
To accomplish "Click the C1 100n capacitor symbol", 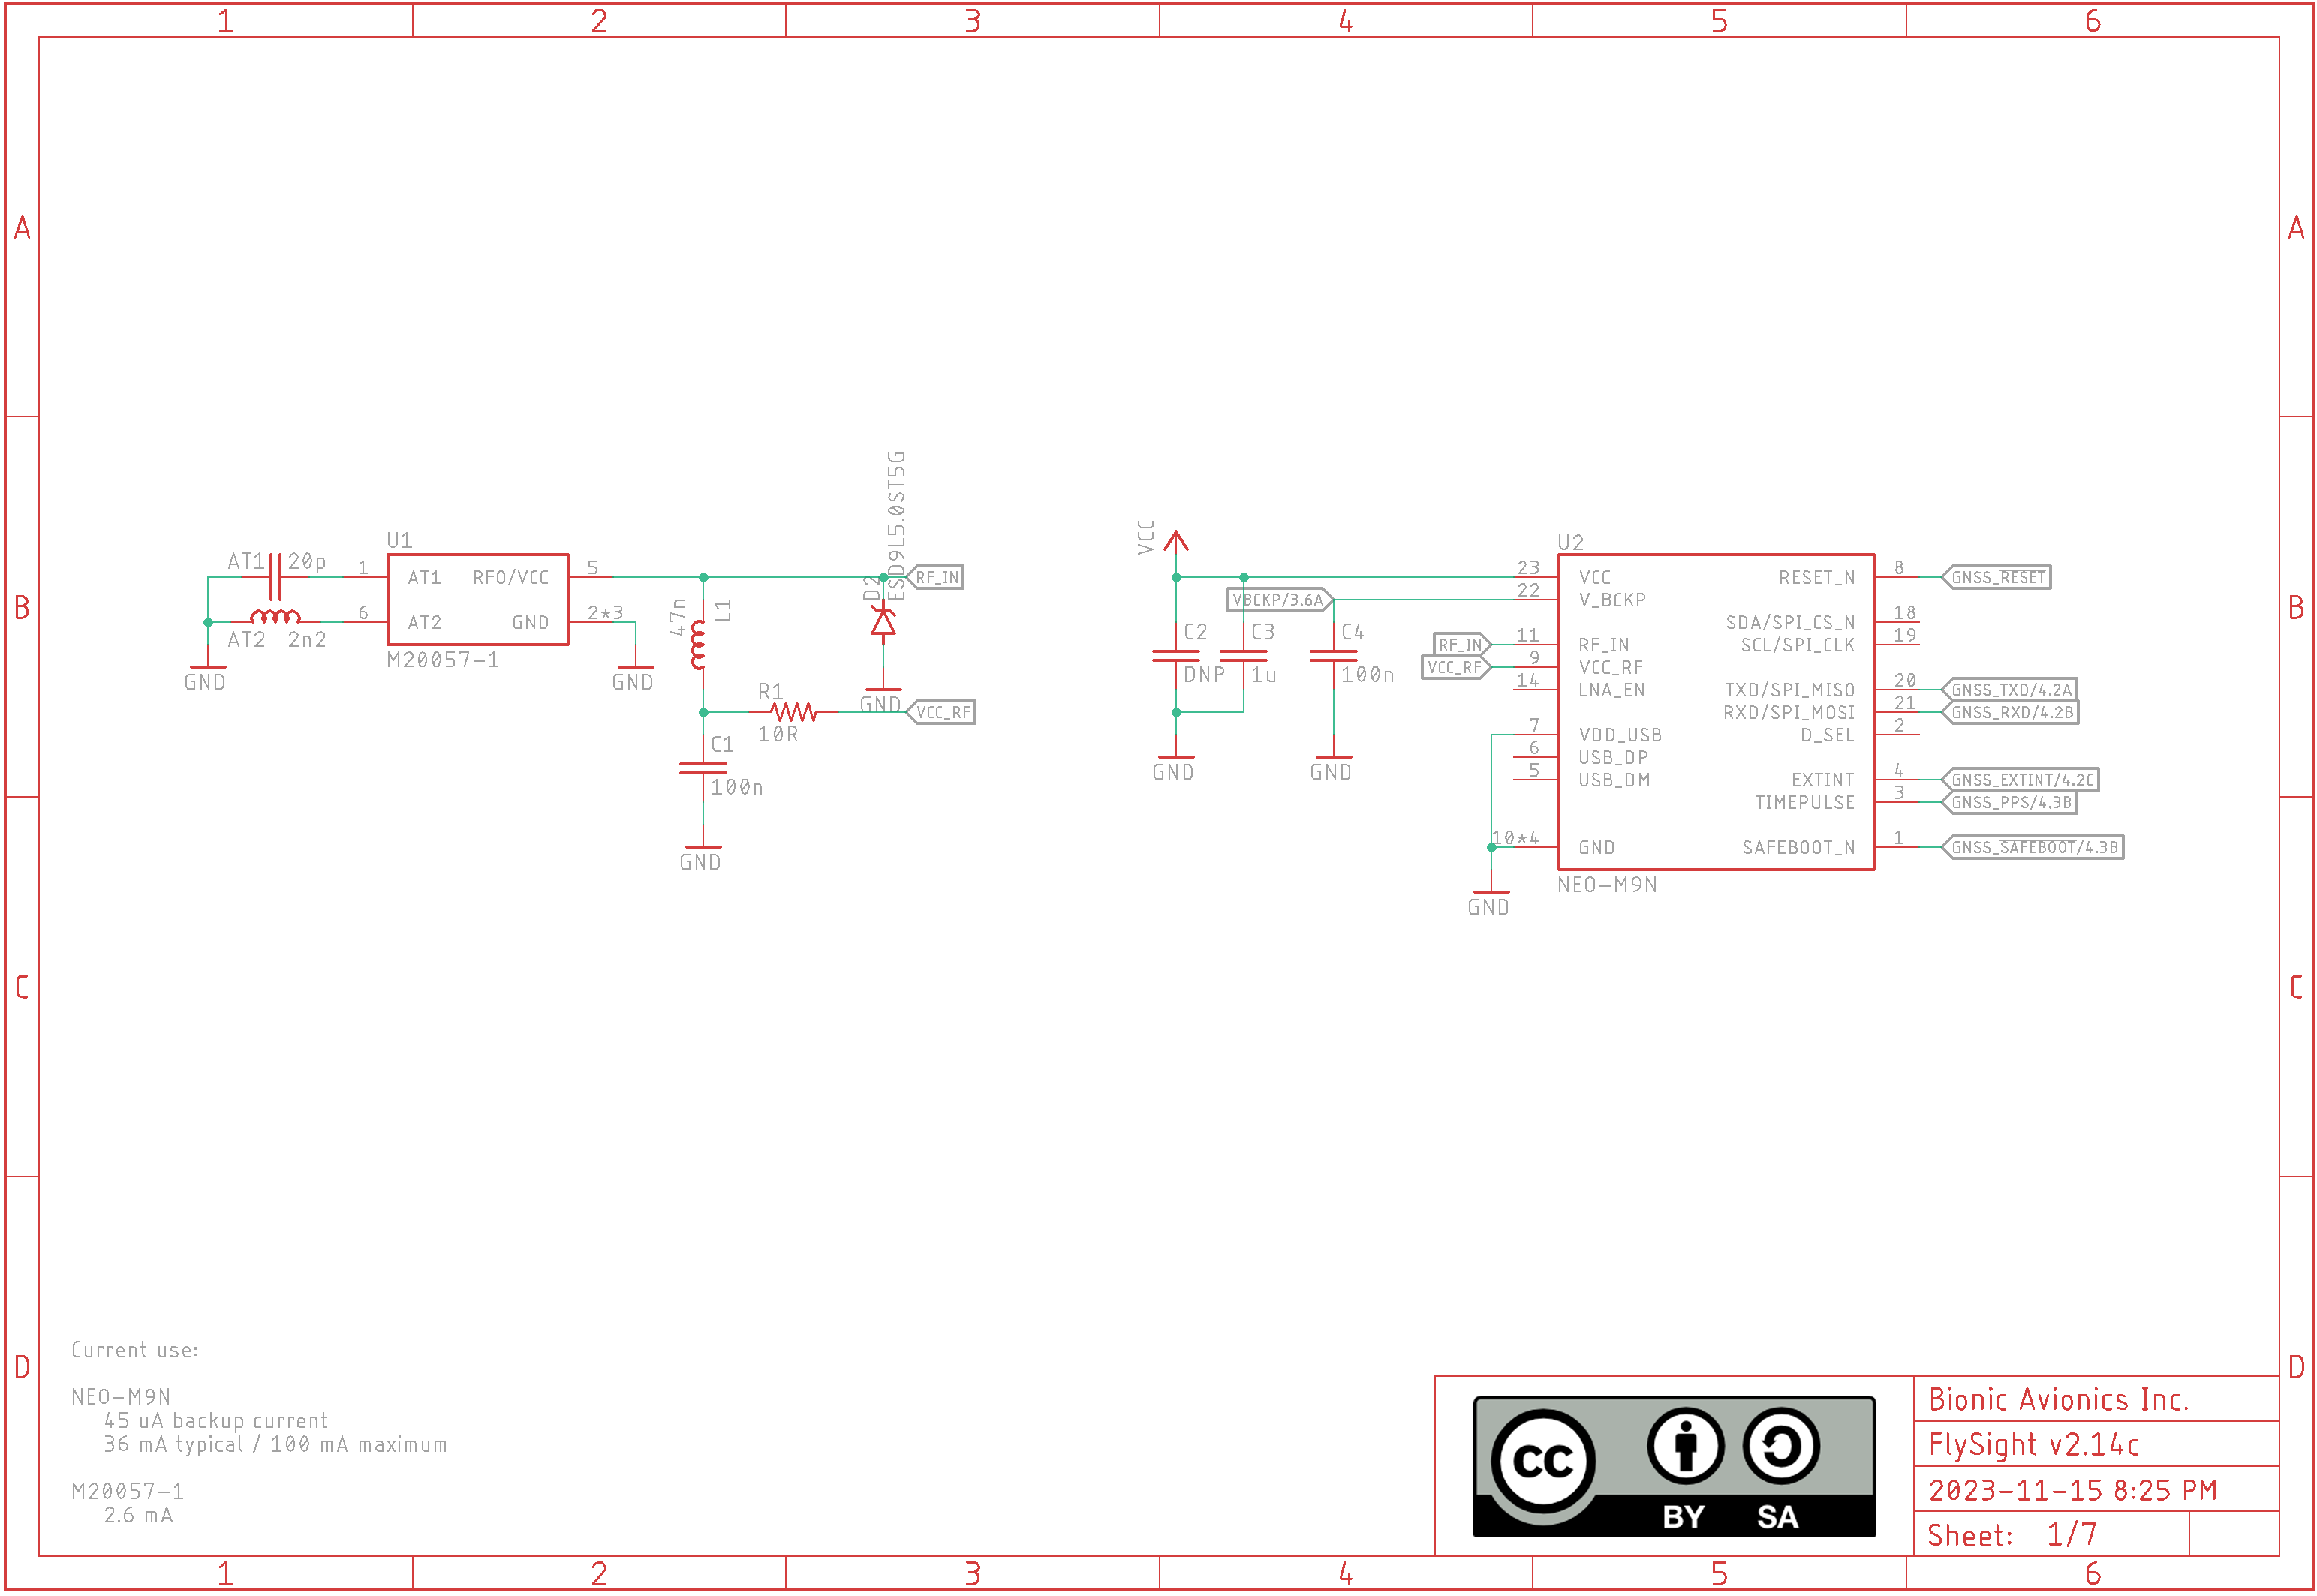I will click(x=703, y=768).
